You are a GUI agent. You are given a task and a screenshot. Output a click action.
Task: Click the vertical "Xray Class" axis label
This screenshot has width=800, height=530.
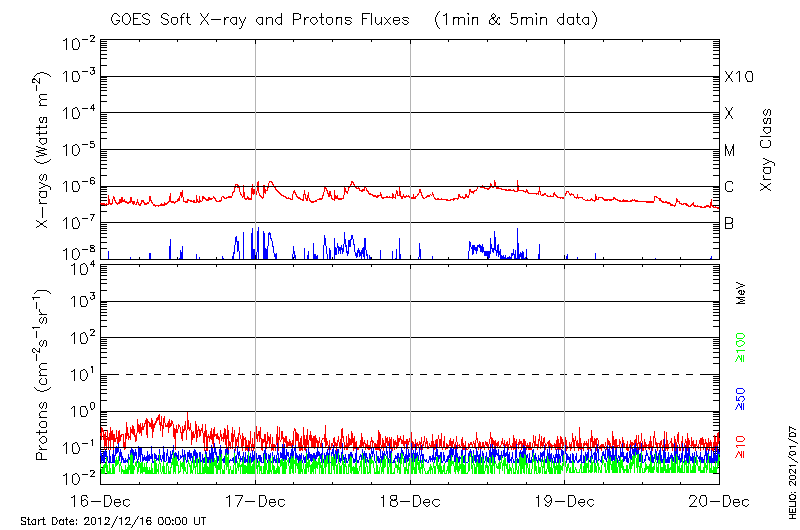767,151
